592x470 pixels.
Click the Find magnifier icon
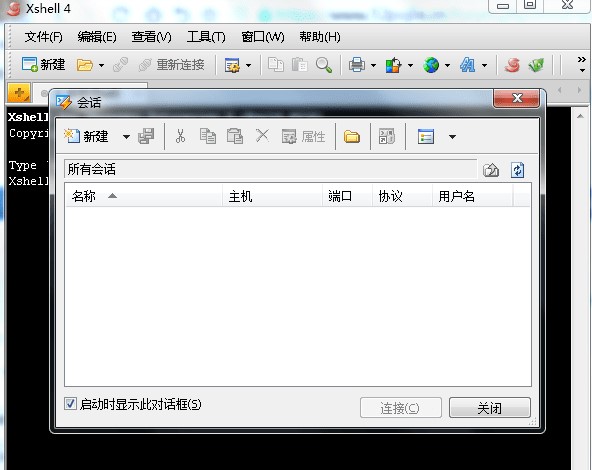pos(324,65)
